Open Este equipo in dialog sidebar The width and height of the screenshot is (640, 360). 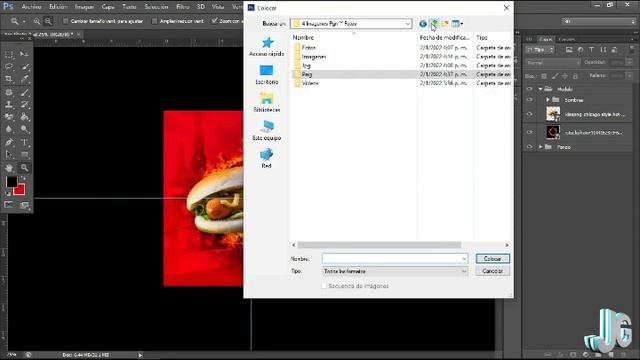(x=267, y=131)
